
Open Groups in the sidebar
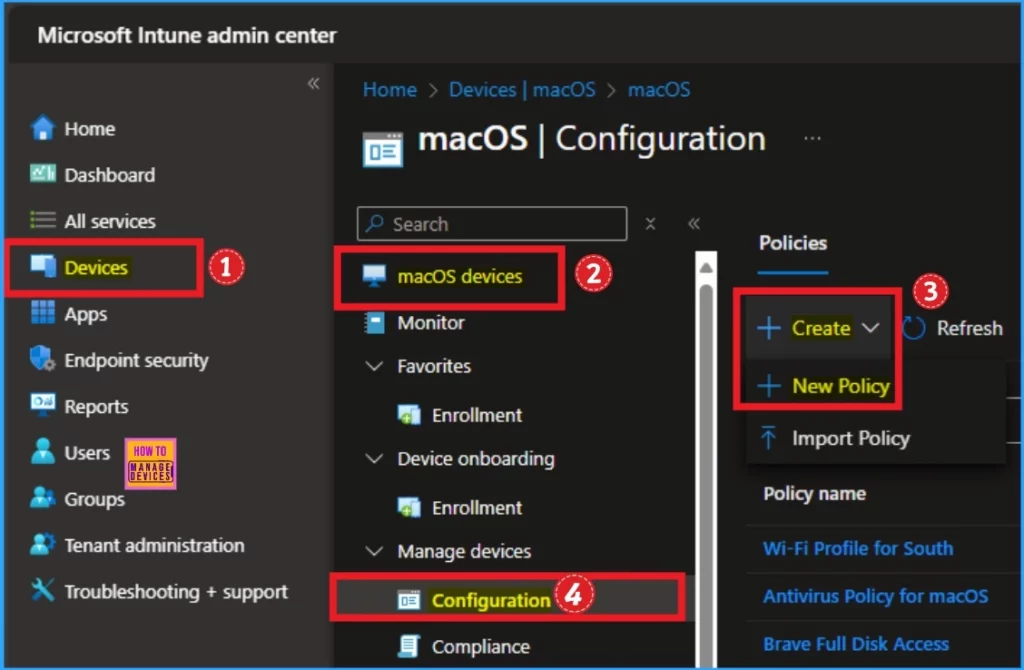94,500
